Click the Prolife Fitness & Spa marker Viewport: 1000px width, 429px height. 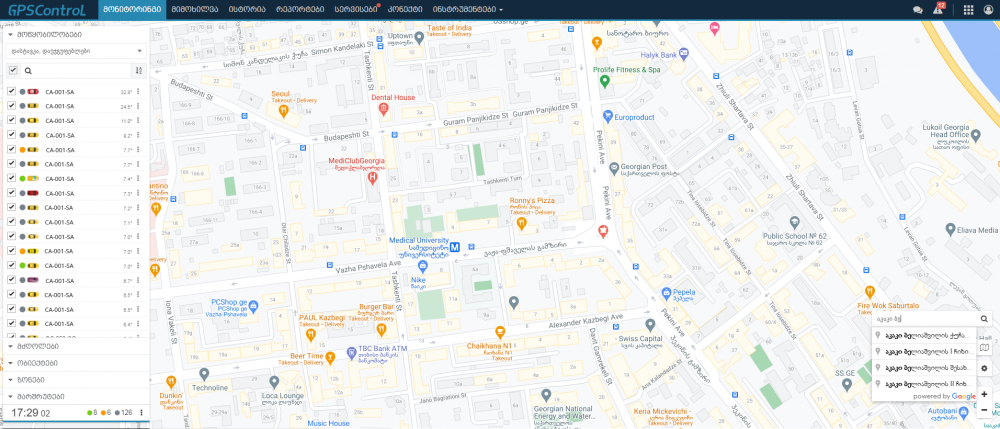605,81
